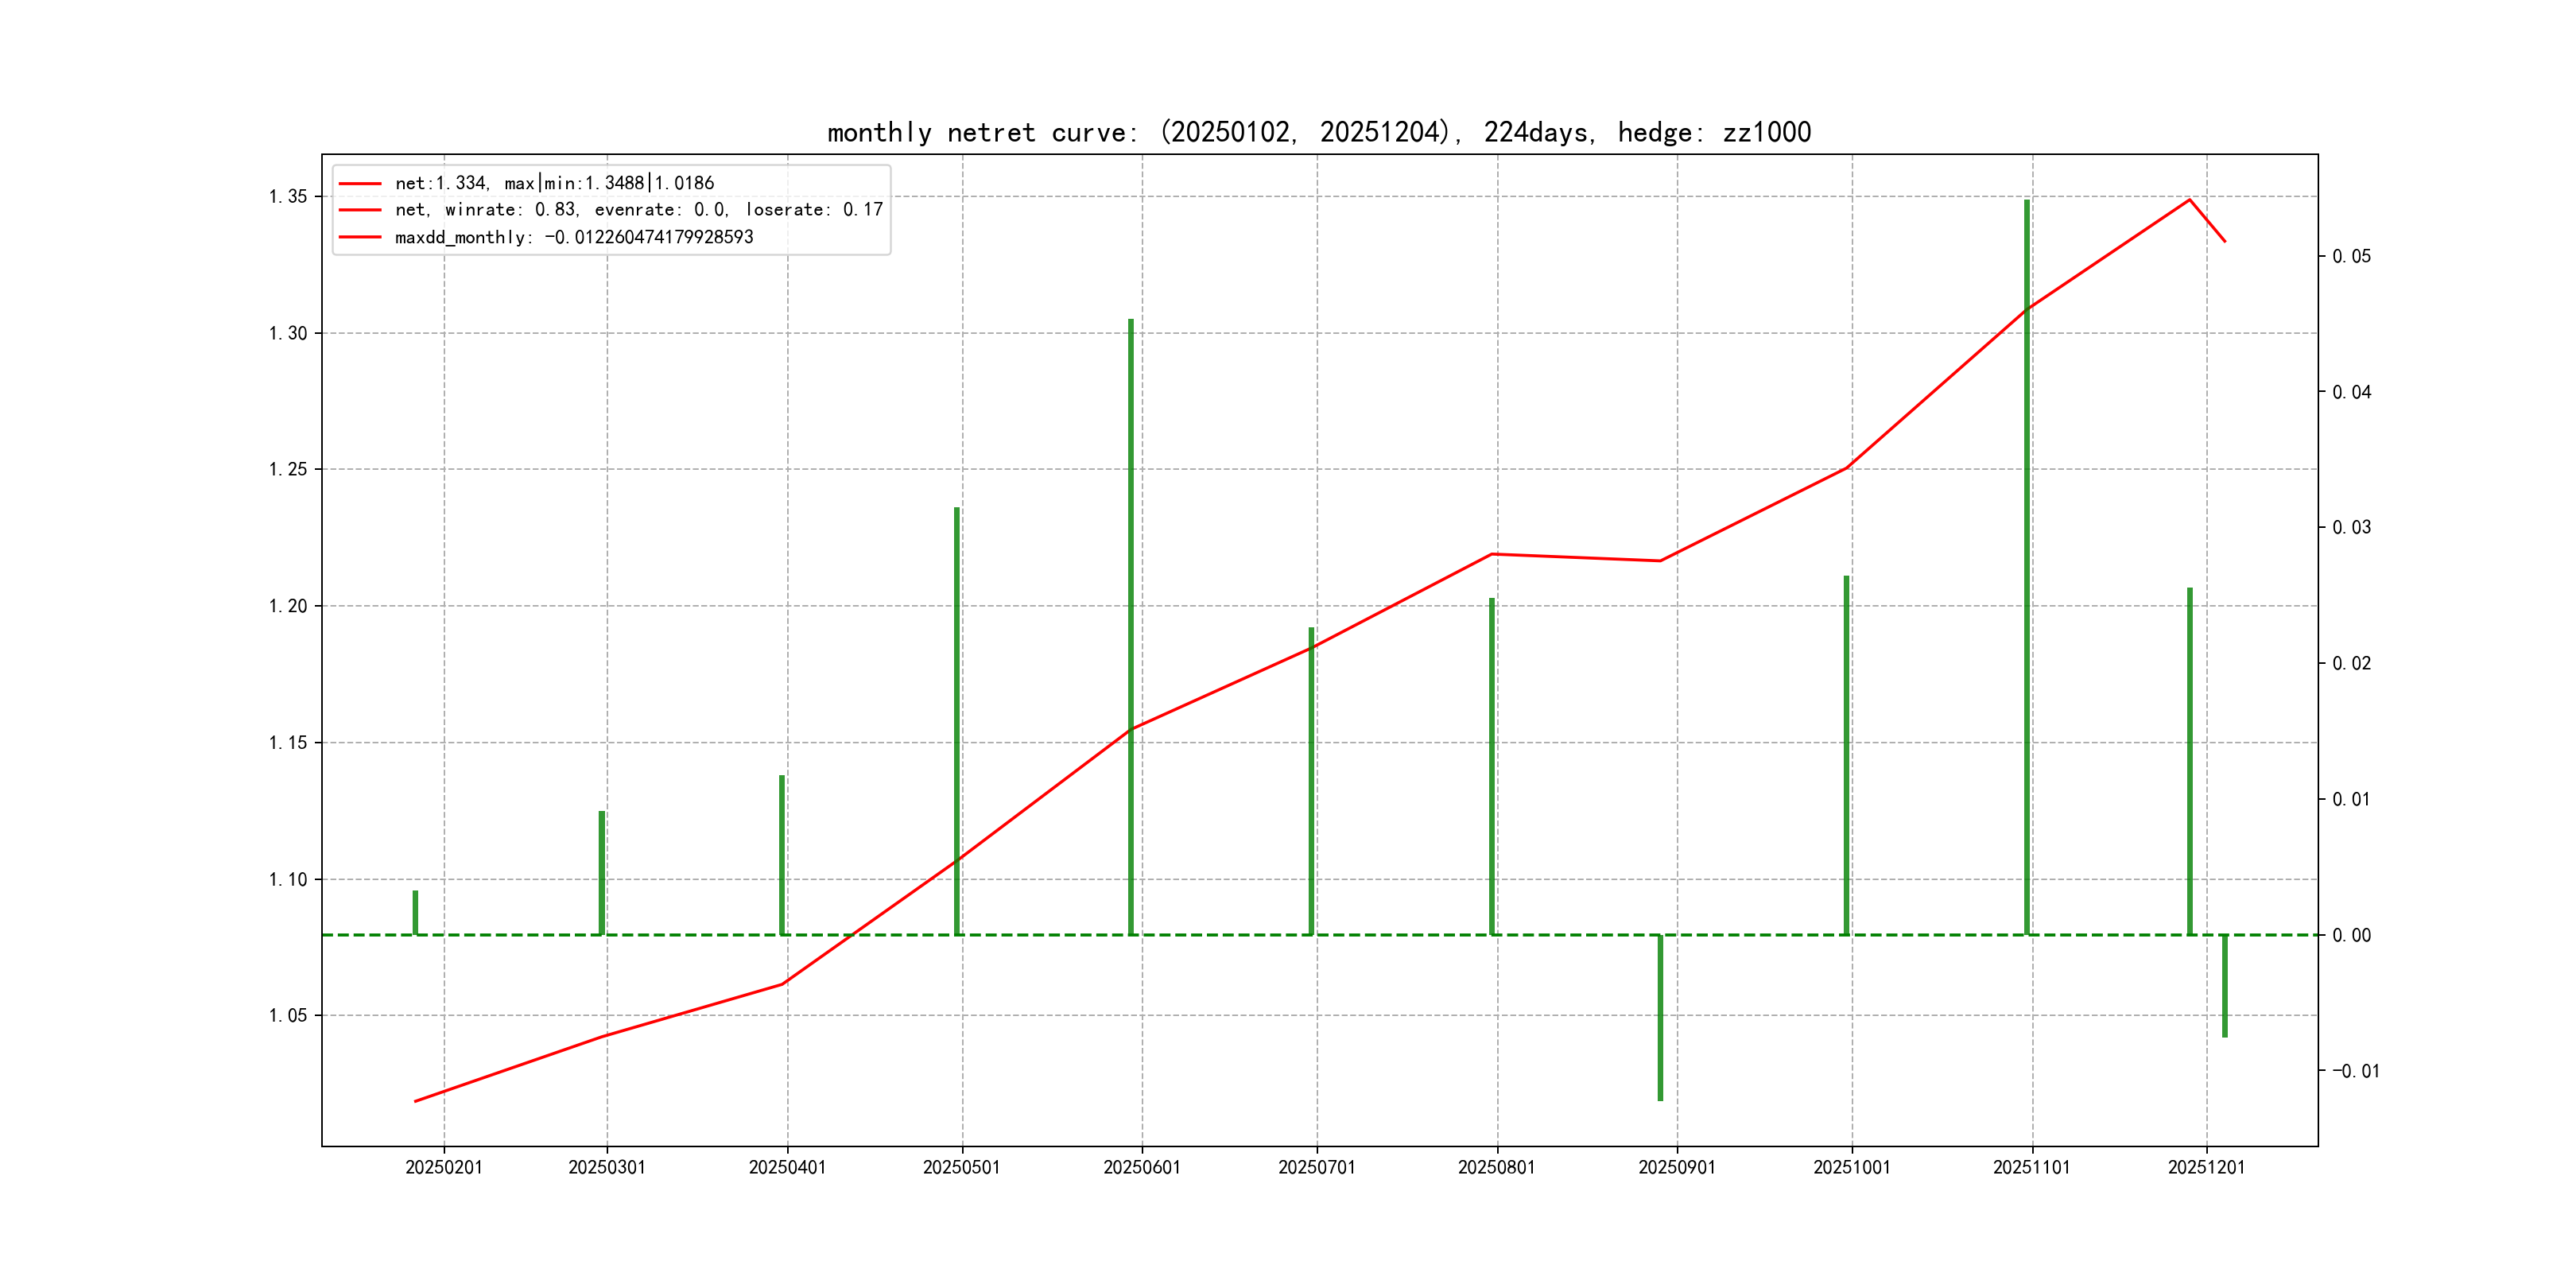Click the 1.35 left y-axis label
The width and height of the screenshot is (2576, 1288).
click(288, 196)
